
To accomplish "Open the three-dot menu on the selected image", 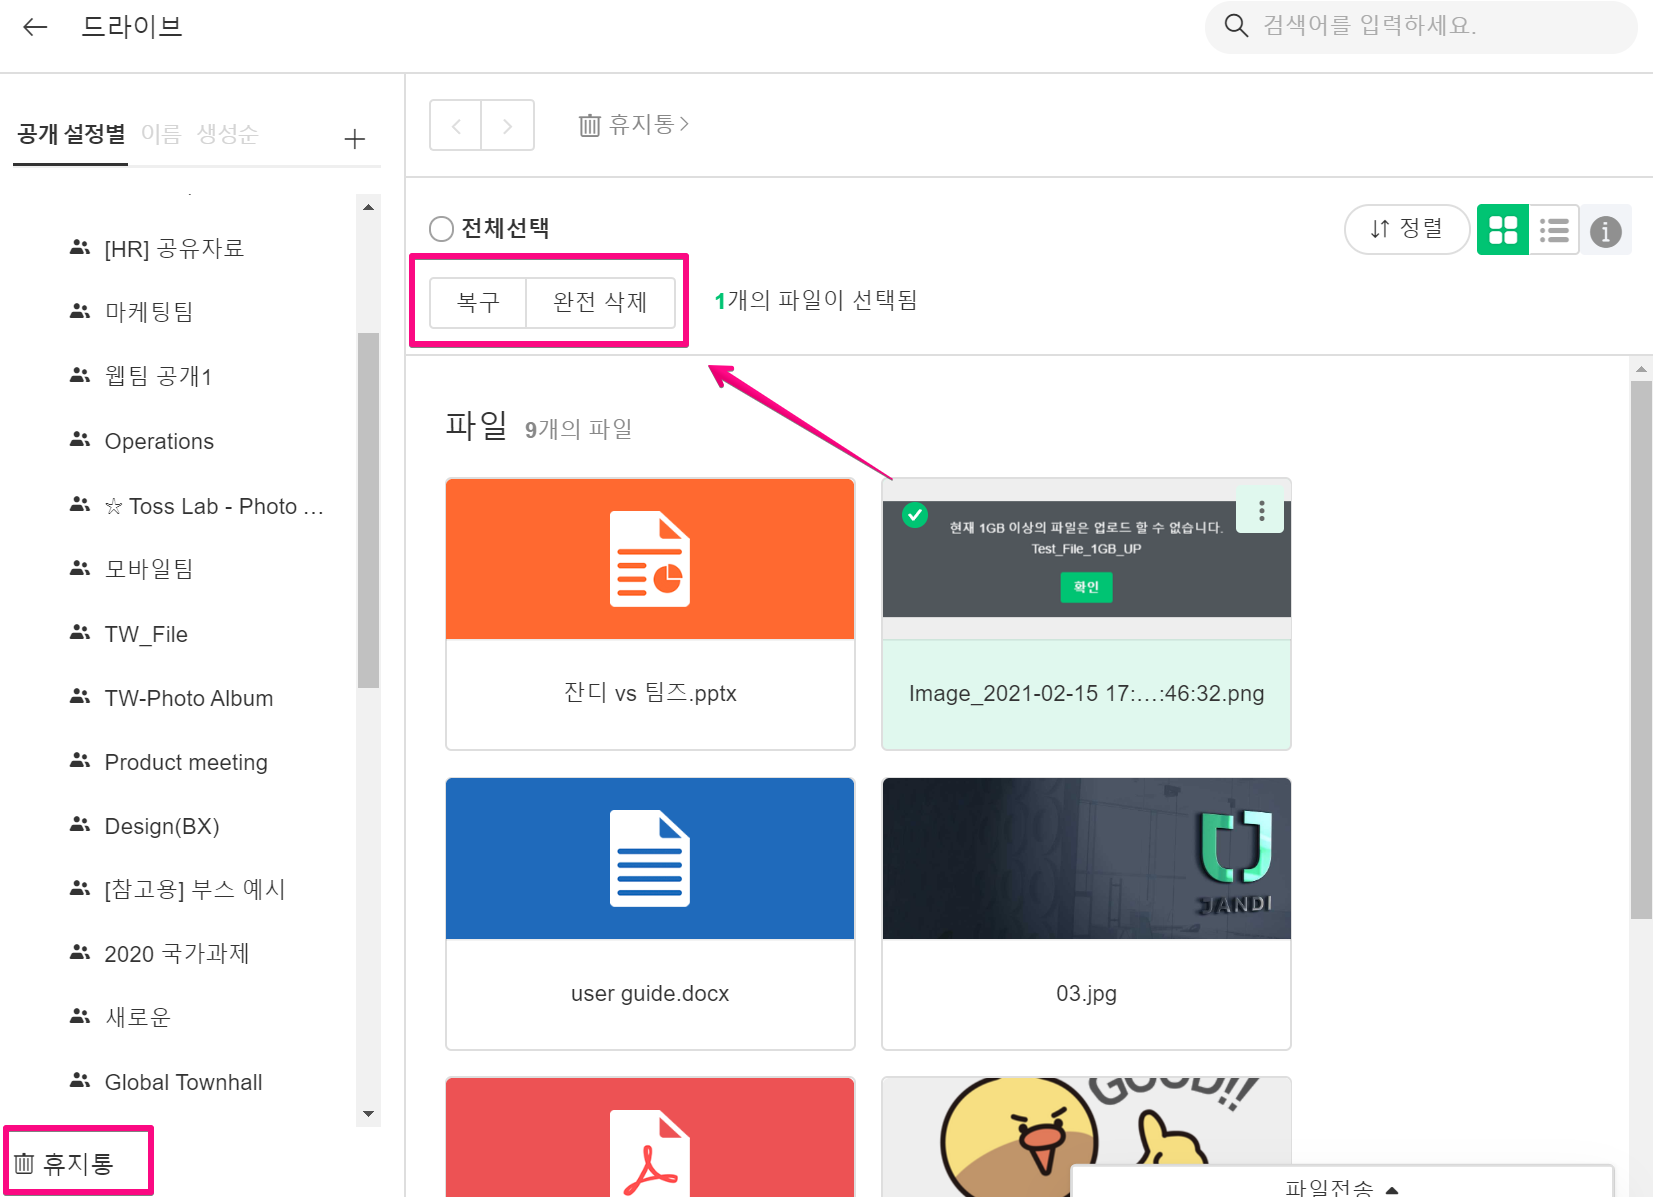I will 1261,511.
